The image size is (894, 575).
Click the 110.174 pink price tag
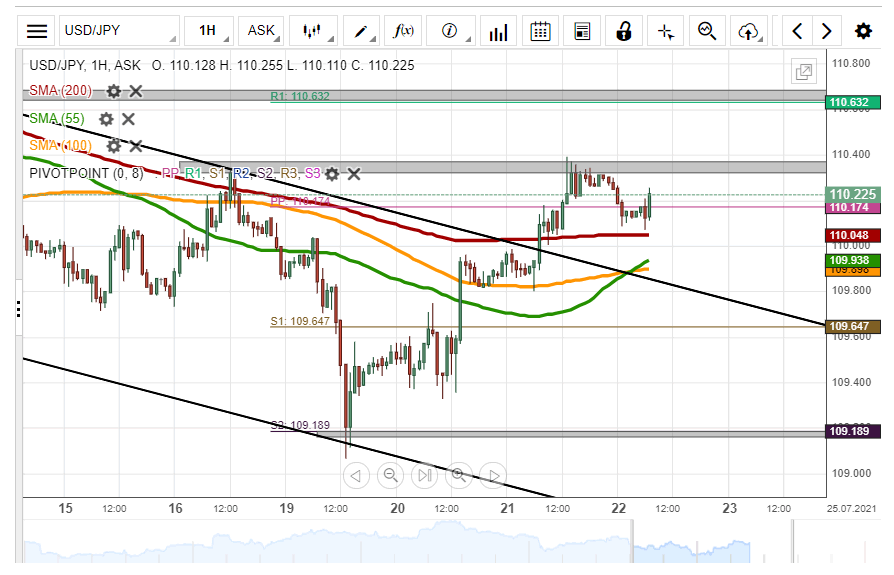pos(853,207)
